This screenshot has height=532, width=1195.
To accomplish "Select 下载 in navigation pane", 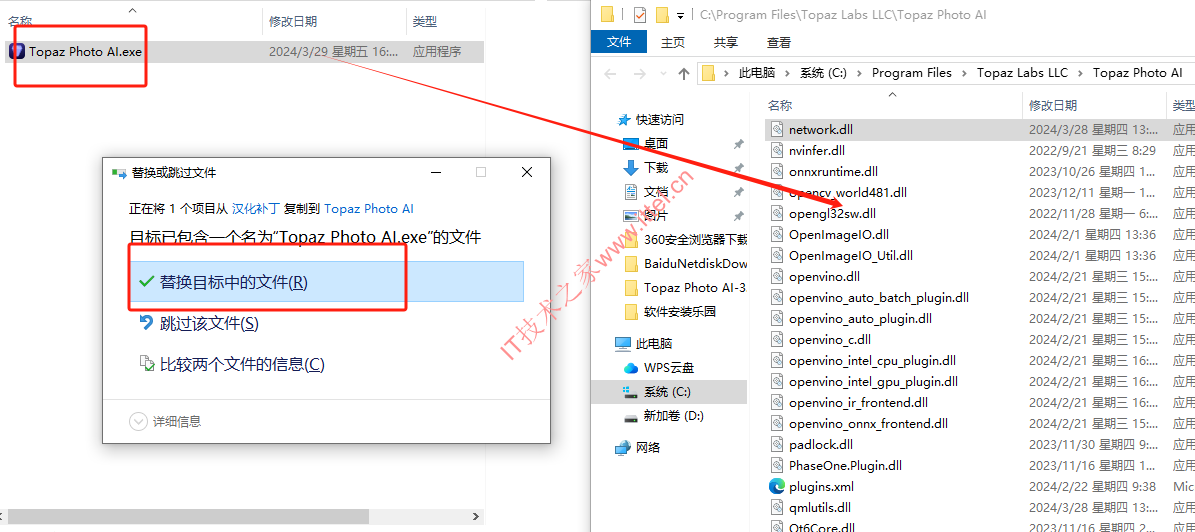I will (655, 167).
